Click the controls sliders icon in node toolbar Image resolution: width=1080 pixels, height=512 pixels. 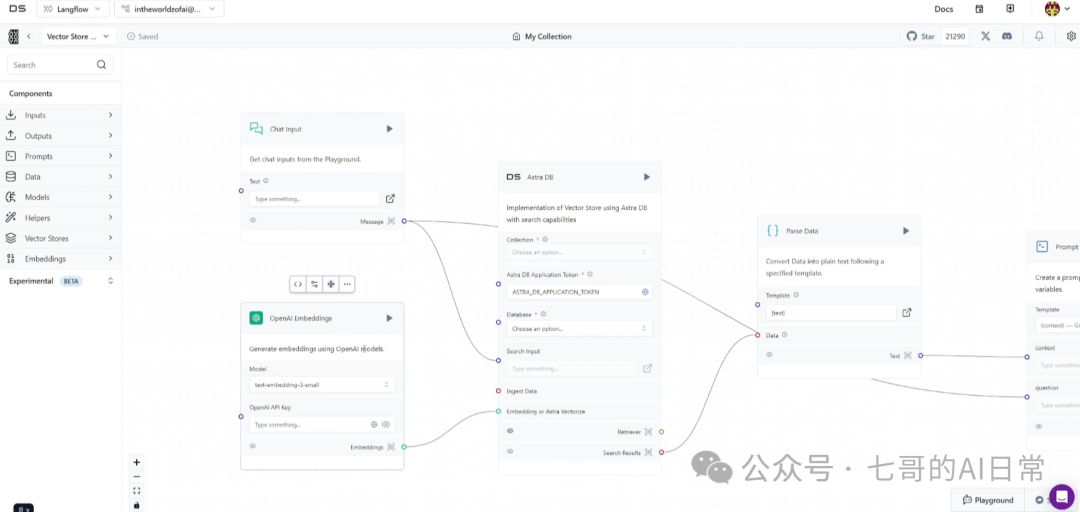314,284
